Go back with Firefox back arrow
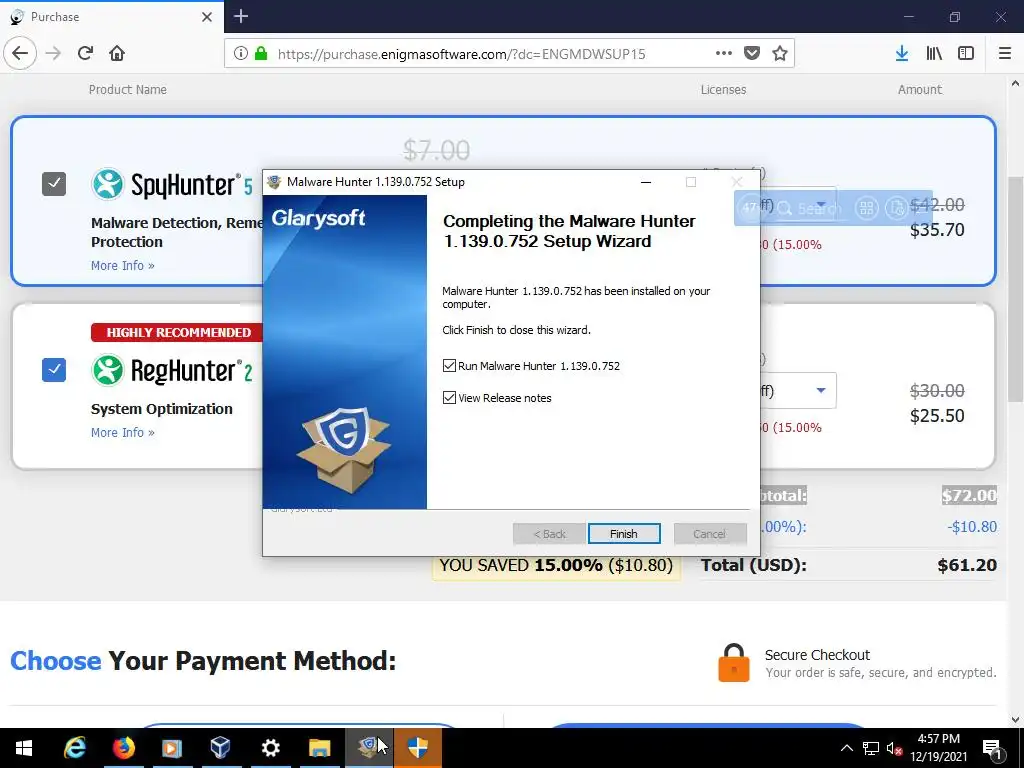The height and width of the screenshot is (768, 1024). 20,54
